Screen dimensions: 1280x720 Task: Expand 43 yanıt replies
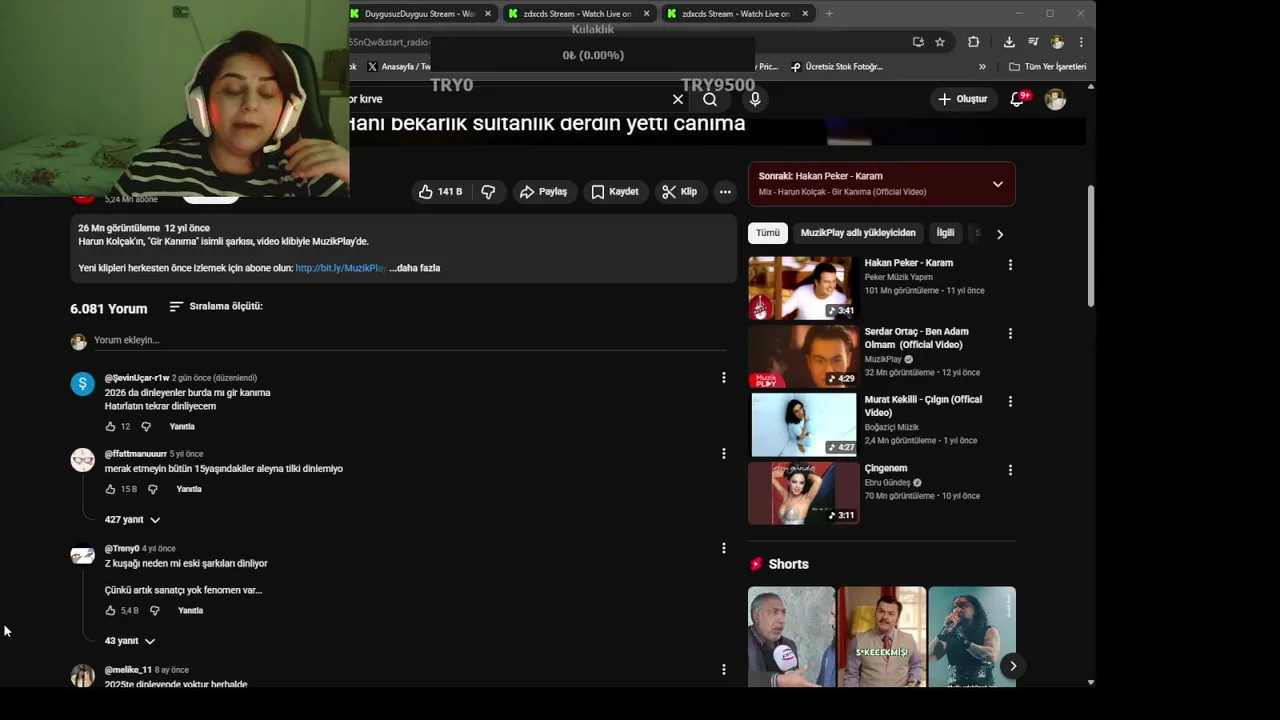(x=130, y=641)
